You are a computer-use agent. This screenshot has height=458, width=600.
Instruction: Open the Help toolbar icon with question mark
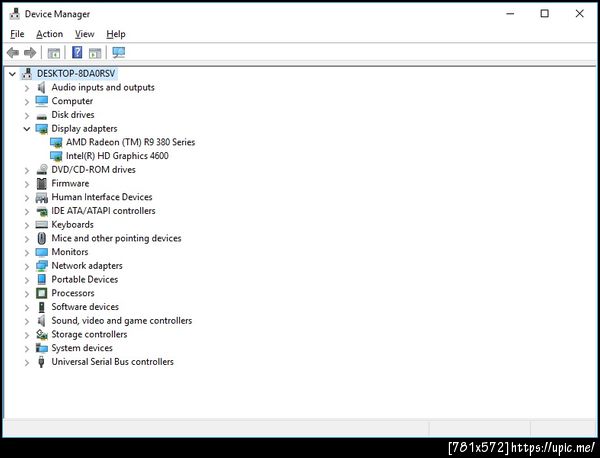[x=77, y=52]
